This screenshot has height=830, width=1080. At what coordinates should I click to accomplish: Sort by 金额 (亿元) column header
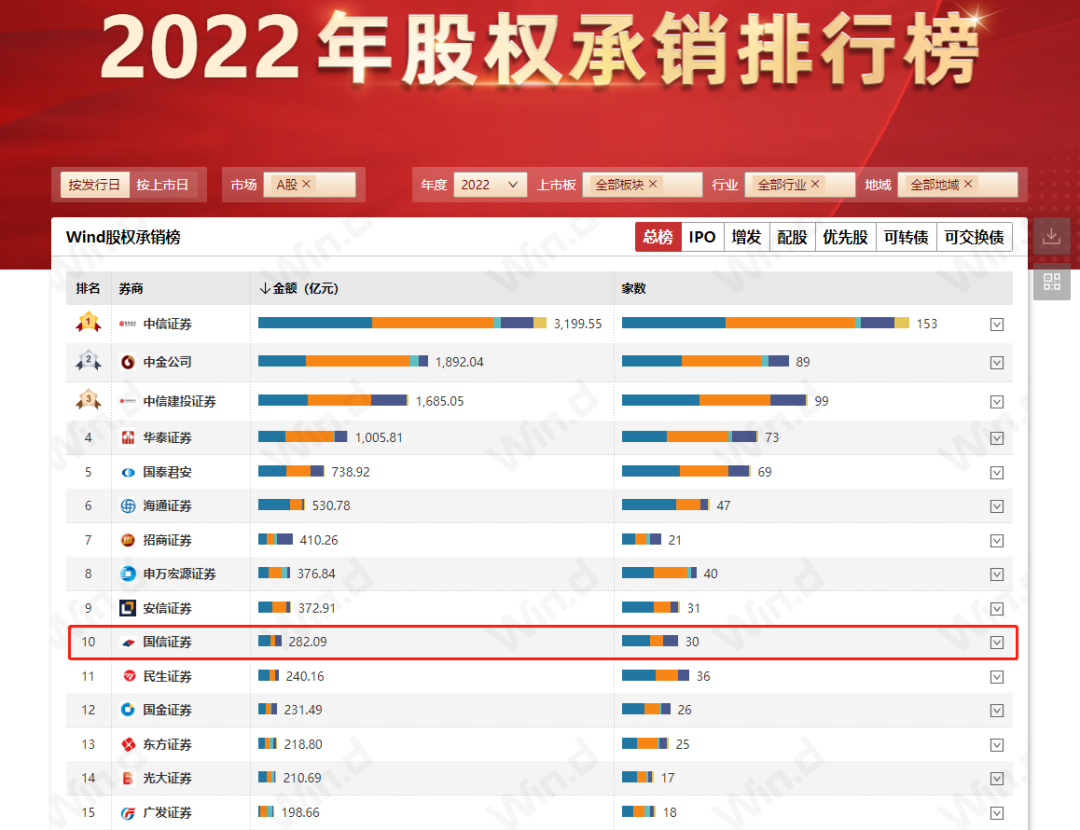(x=298, y=289)
